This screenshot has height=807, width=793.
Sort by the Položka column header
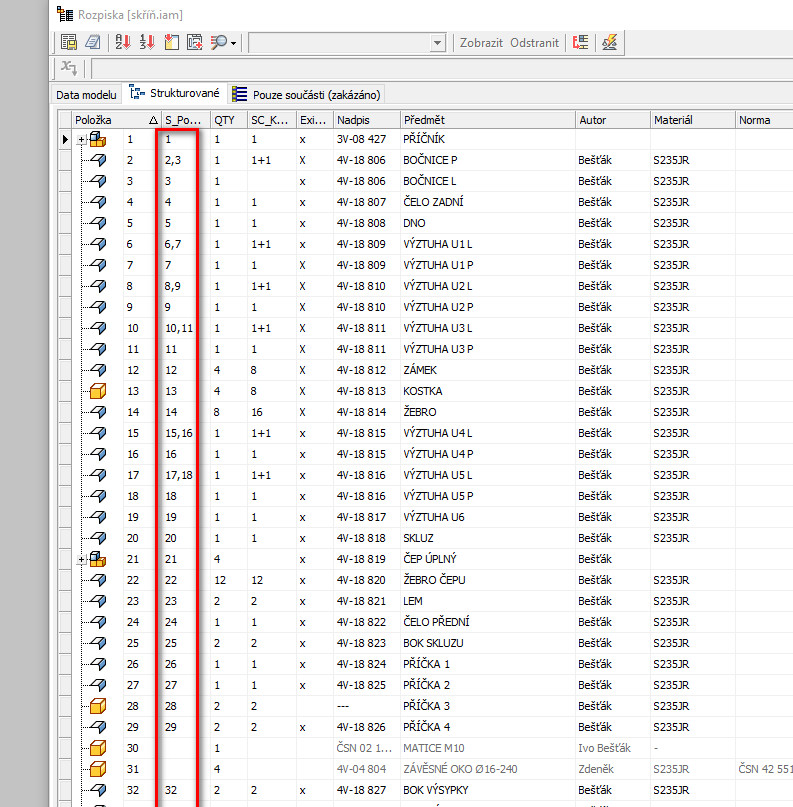pos(105,120)
